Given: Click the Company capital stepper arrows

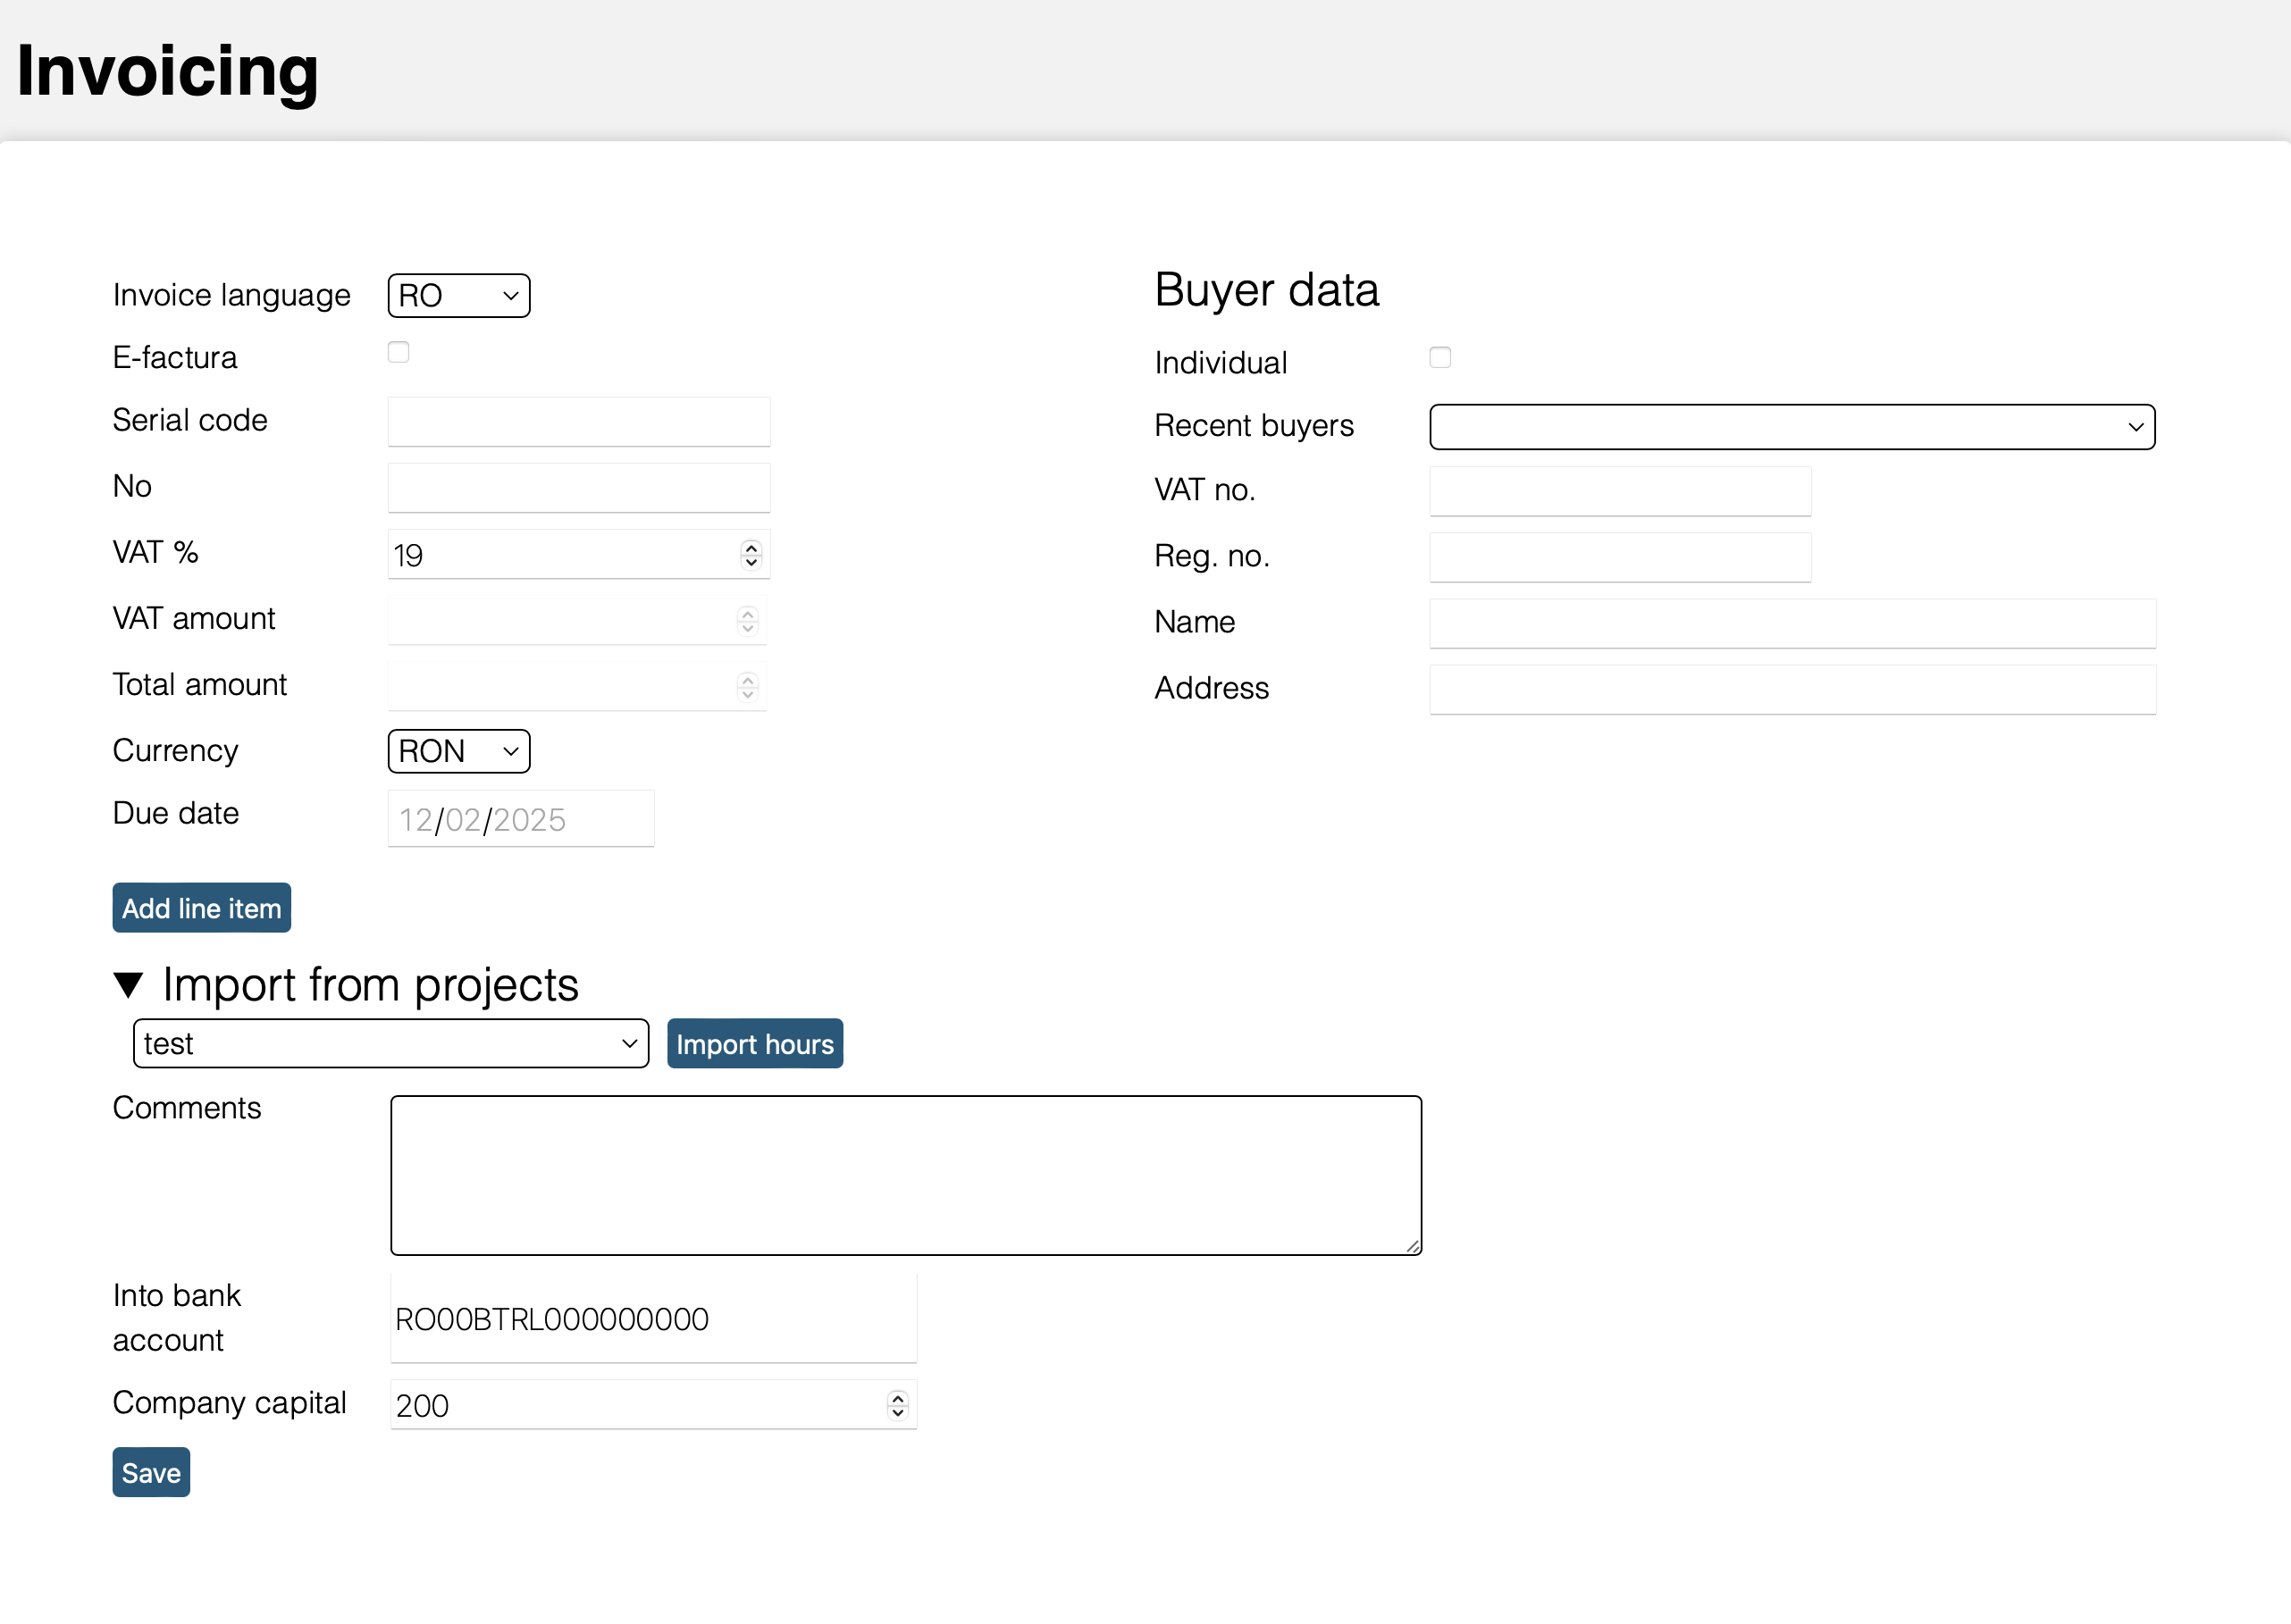Looking at the screenshot, I should [x=897, y=1405].
